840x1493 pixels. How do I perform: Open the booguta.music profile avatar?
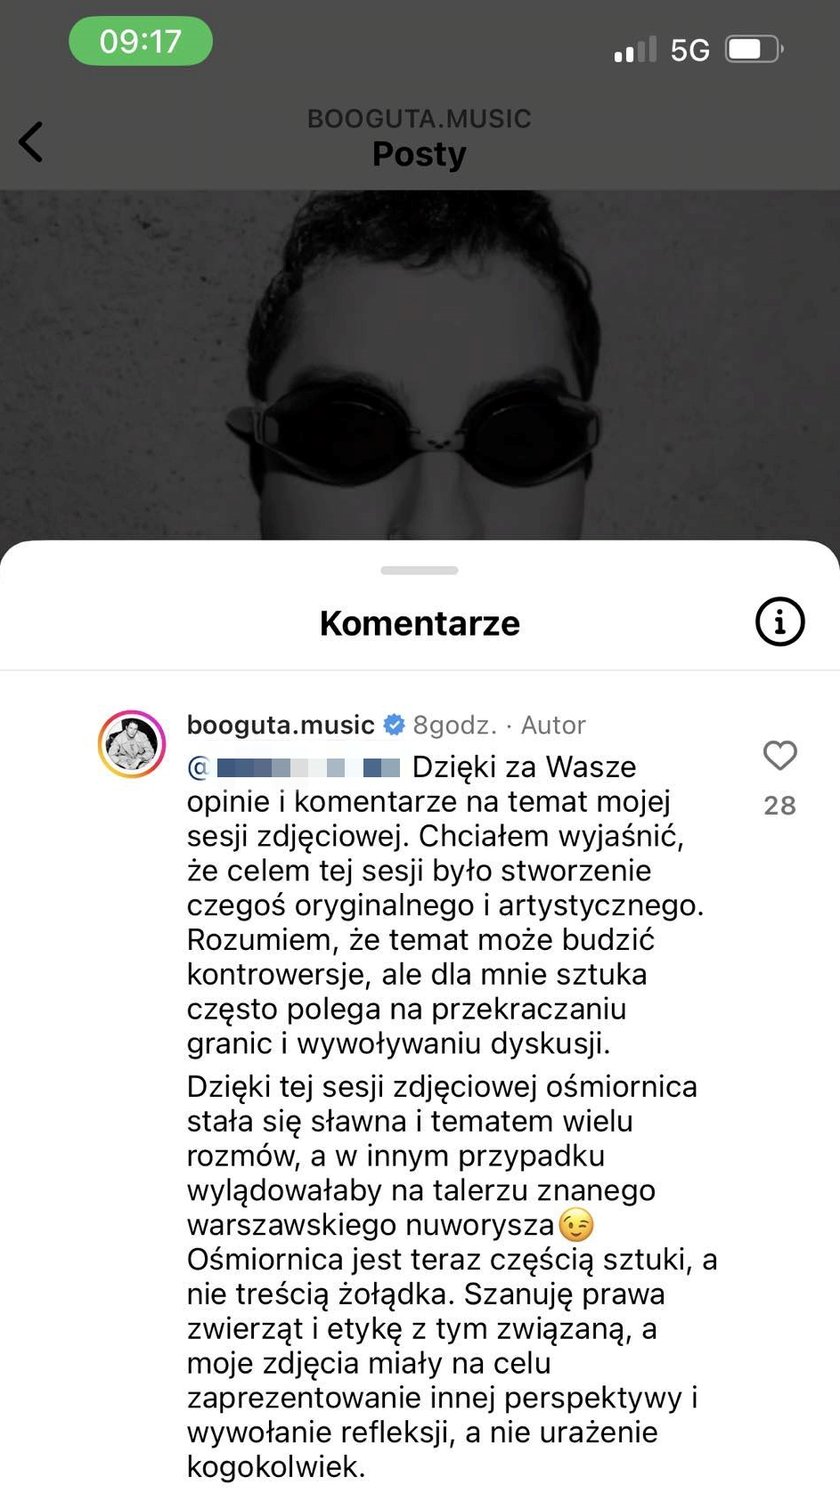(132, 744)
